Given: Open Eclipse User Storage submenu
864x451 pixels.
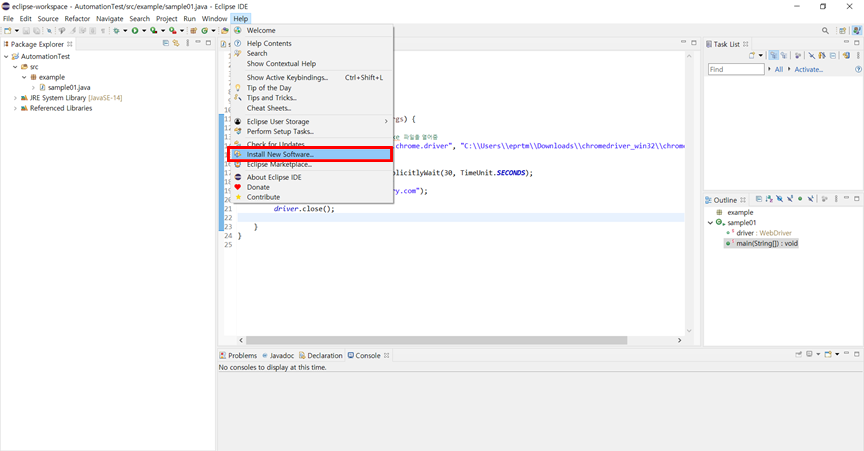Looking at the screenshot, I should pyautogui.click(x=311, y=121).
